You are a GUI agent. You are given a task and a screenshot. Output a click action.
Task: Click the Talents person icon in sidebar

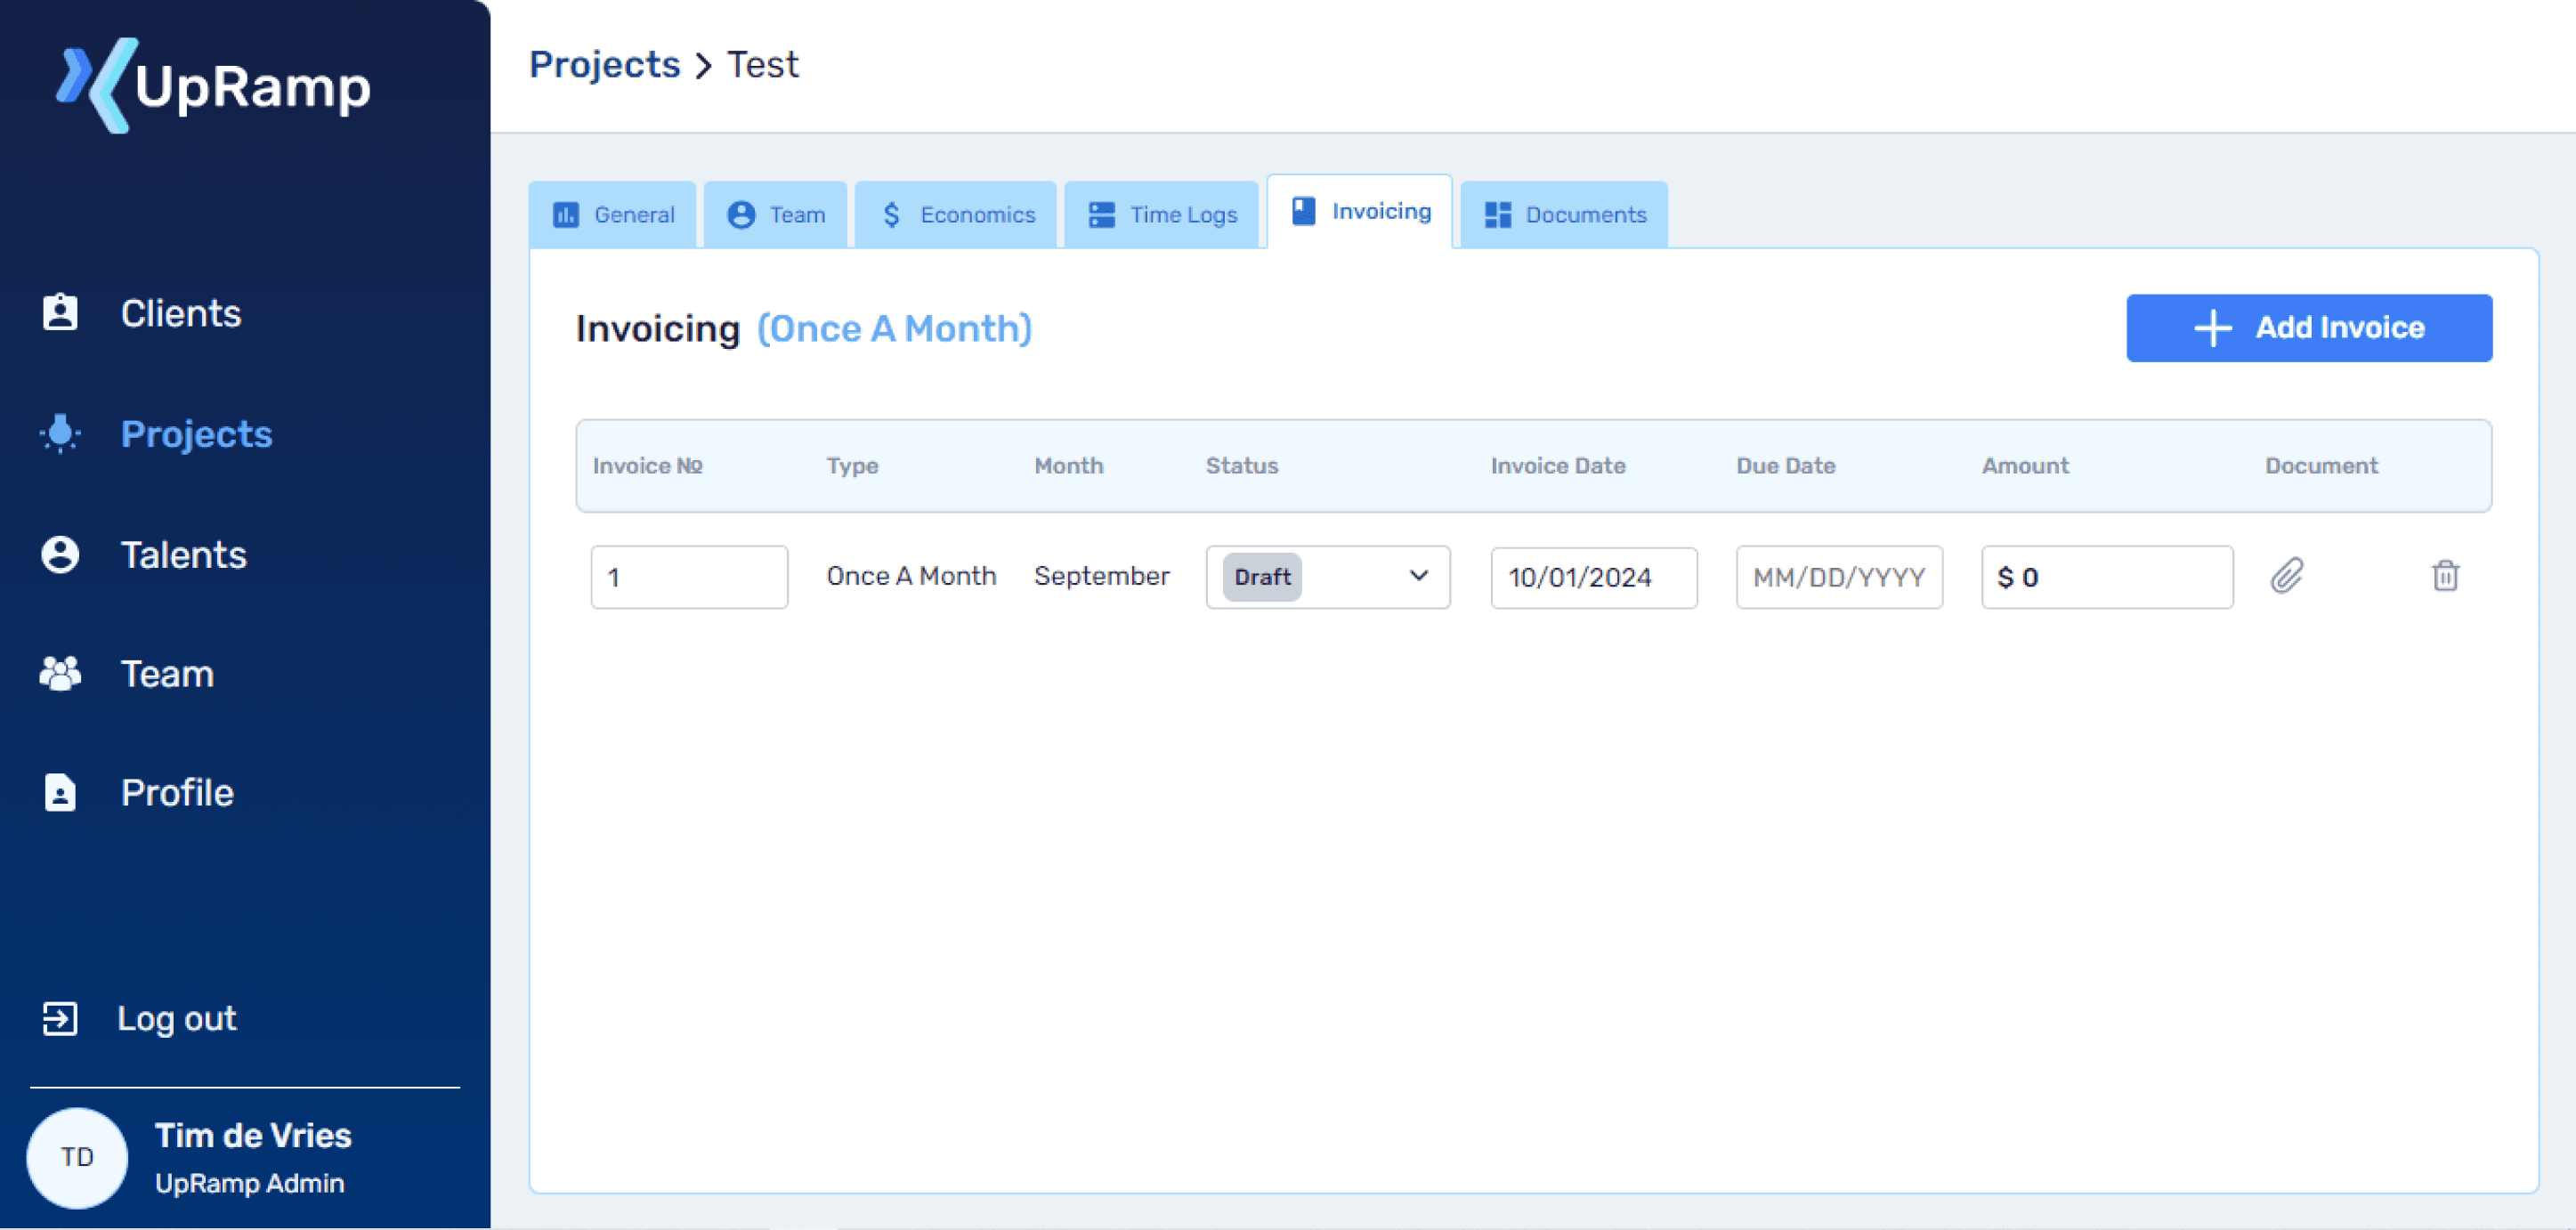pyautogui.click(x=60, y=555)
